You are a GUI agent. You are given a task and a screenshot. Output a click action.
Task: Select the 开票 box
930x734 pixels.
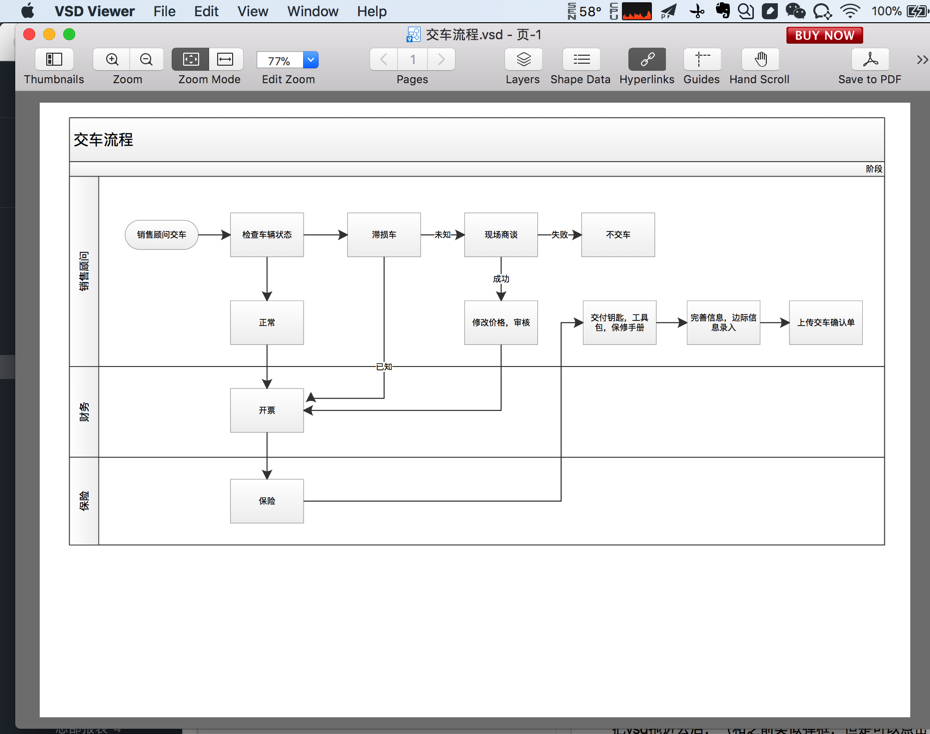267,410
